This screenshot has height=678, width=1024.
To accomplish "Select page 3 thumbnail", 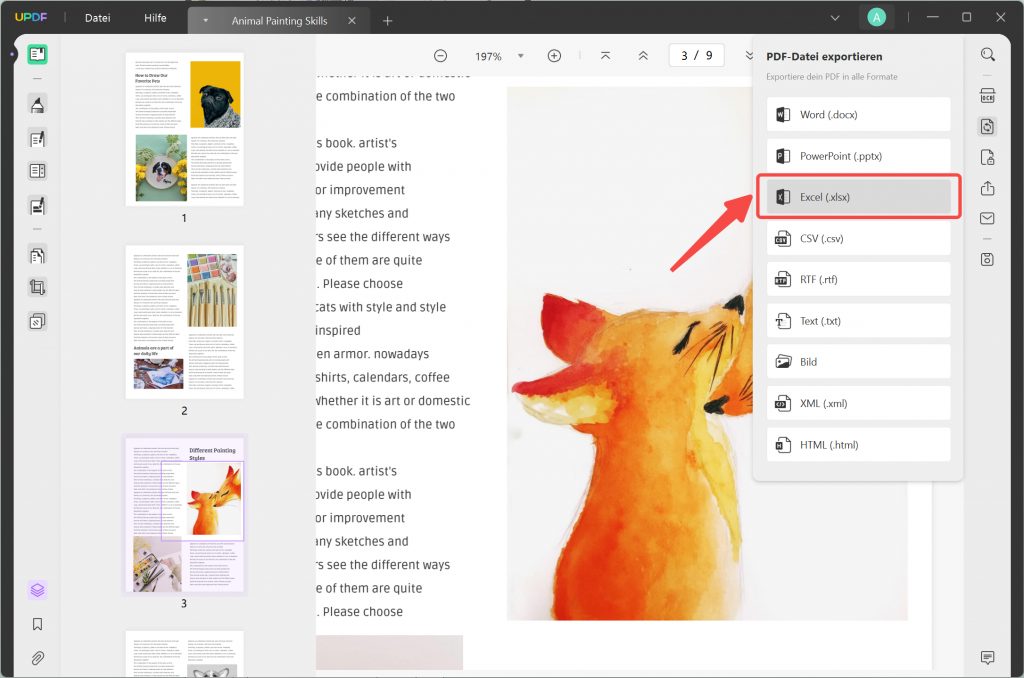I will tap(185, 515).
